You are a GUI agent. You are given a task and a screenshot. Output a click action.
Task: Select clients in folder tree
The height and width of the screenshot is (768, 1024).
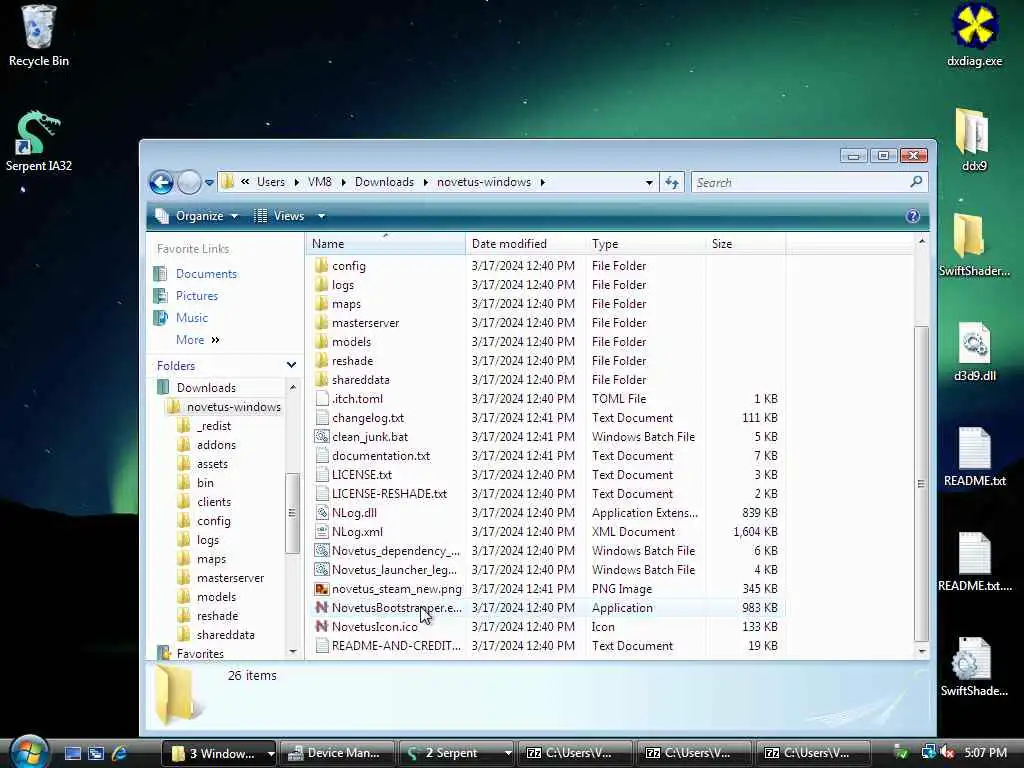[214, 502]
